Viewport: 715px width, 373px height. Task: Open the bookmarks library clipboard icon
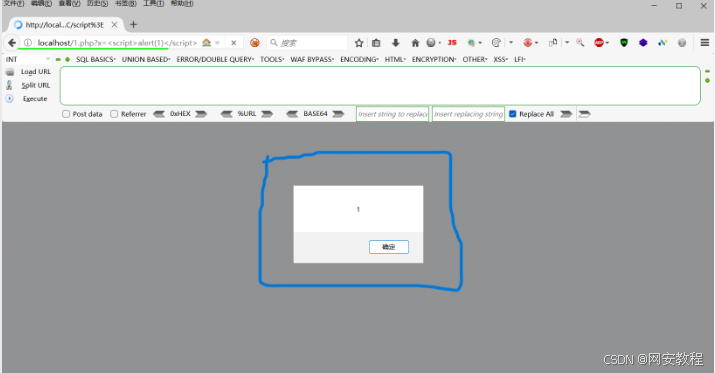pos(376,43)
